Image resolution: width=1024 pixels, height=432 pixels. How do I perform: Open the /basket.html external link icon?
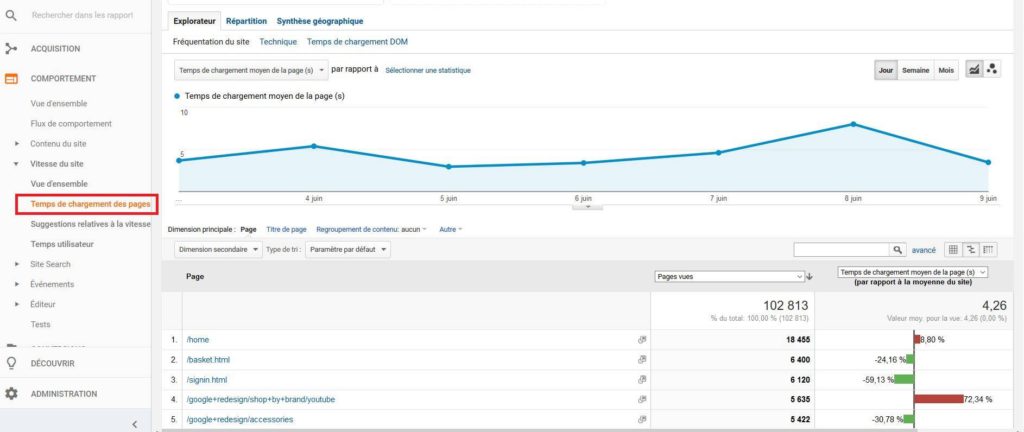point(642,360)
